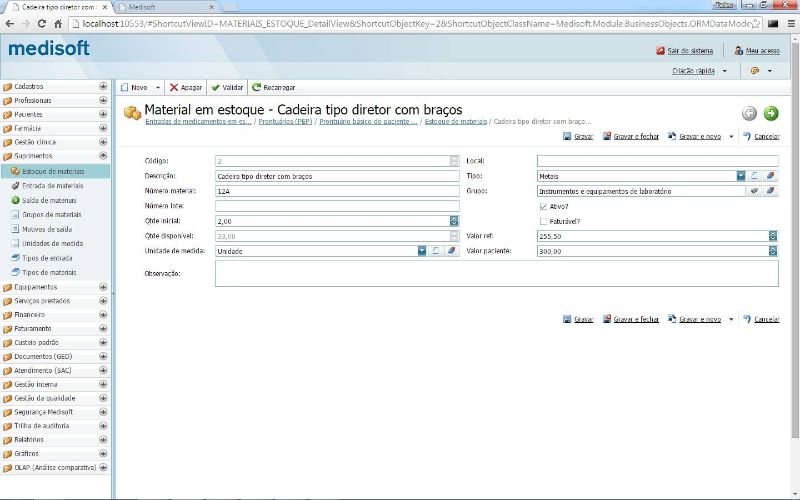Click the theme chooser icon near Criação rápida
Viewport: 800px width, 500px height.
[x=755, y=71]
